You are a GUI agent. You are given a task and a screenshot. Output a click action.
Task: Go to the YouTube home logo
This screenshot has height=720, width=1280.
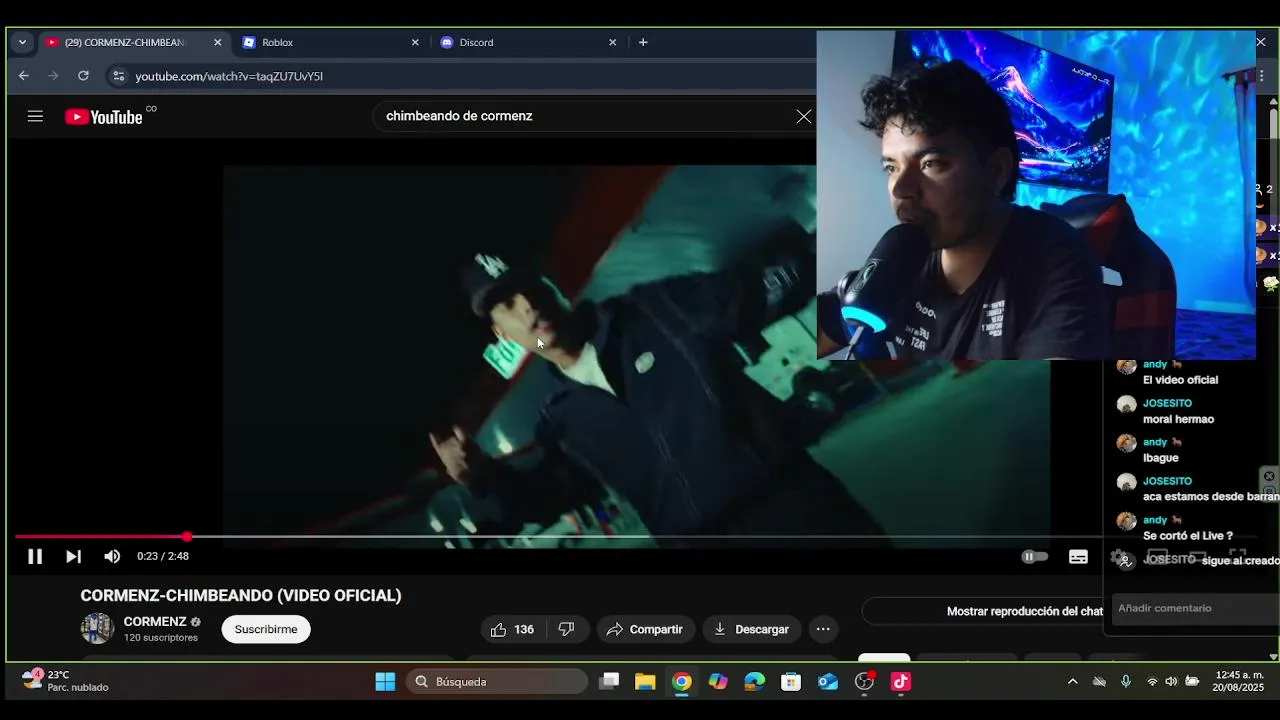tap(104, 117)
